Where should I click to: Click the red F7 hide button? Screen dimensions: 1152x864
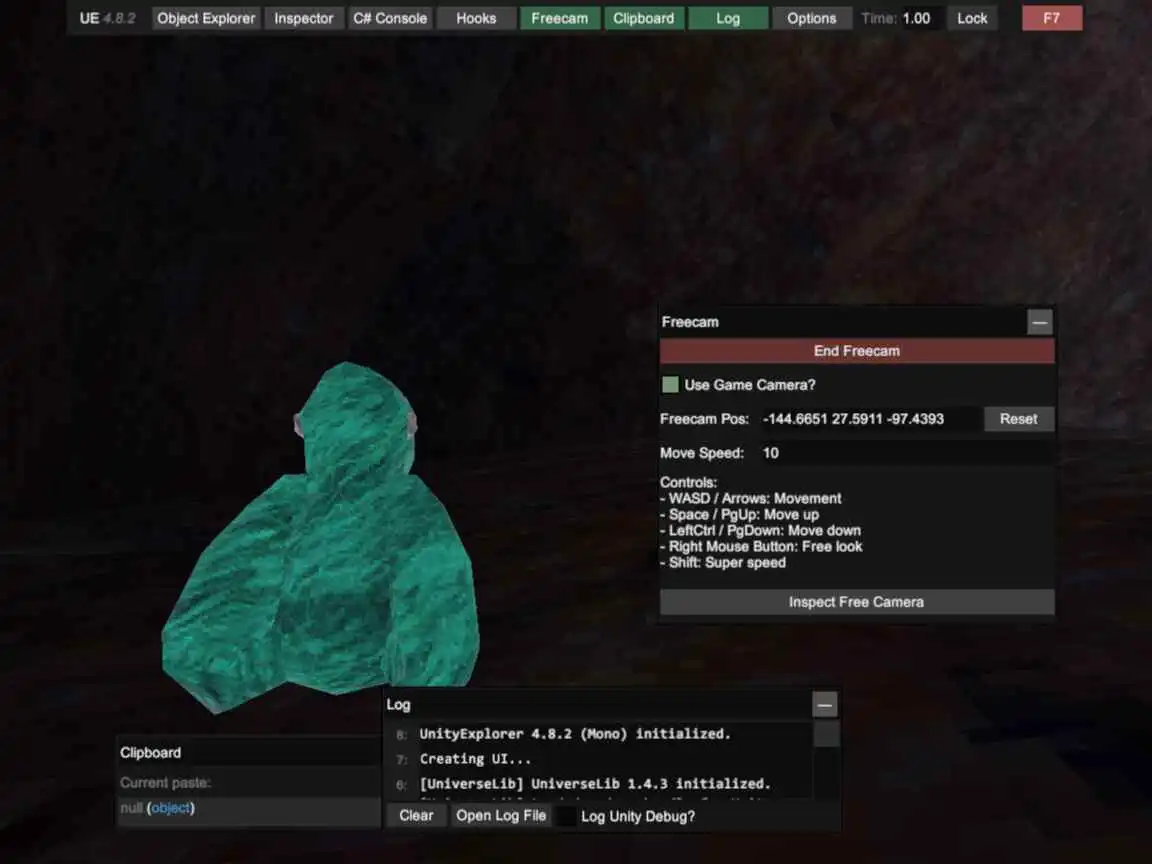pos(1052,18)
